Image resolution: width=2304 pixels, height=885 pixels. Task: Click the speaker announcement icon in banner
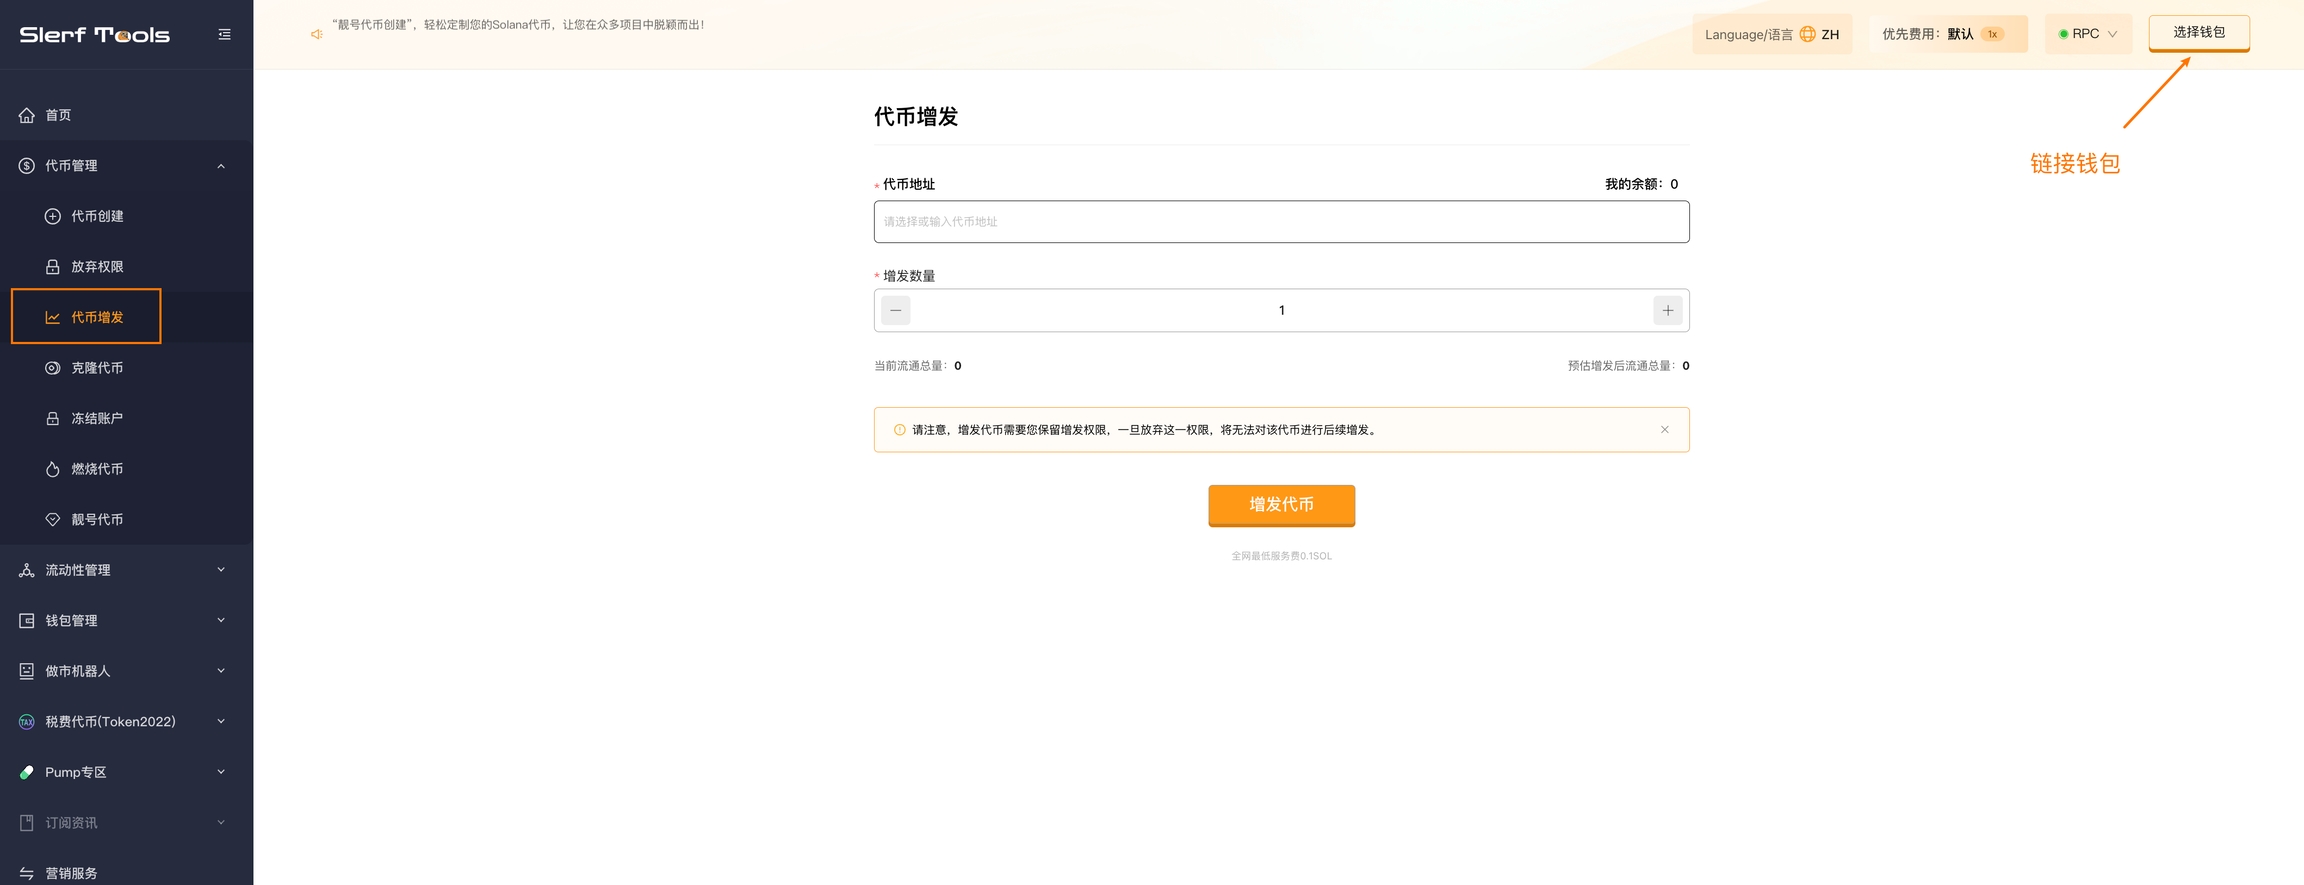pyautogui.click(x=317, y=34)
